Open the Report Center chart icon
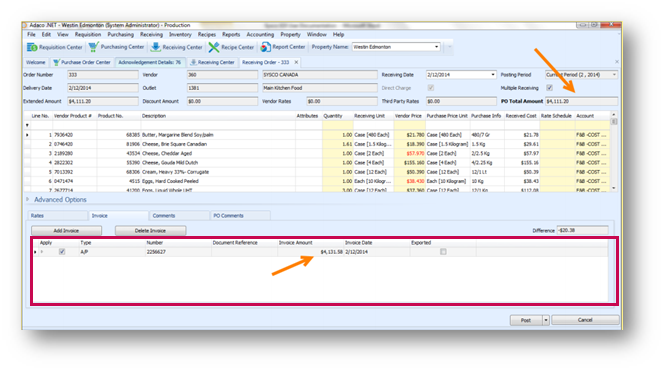 click(x=265, y=47)
